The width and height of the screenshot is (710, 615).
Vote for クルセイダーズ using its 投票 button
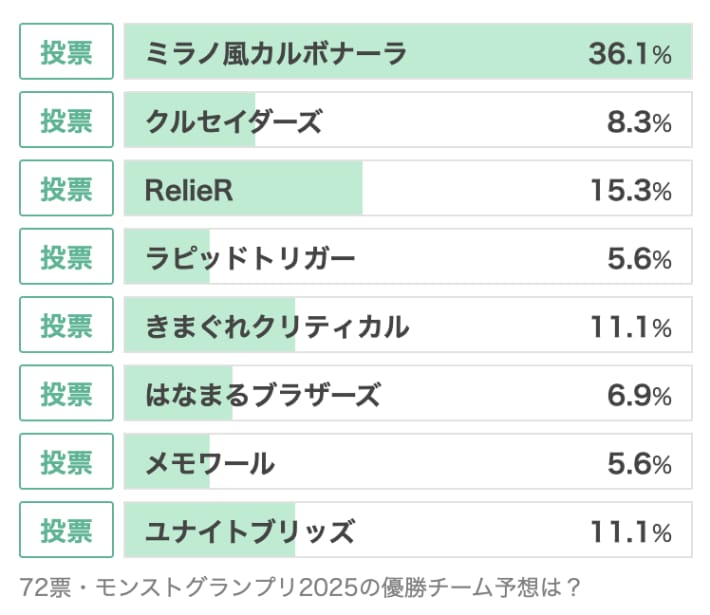66,120
